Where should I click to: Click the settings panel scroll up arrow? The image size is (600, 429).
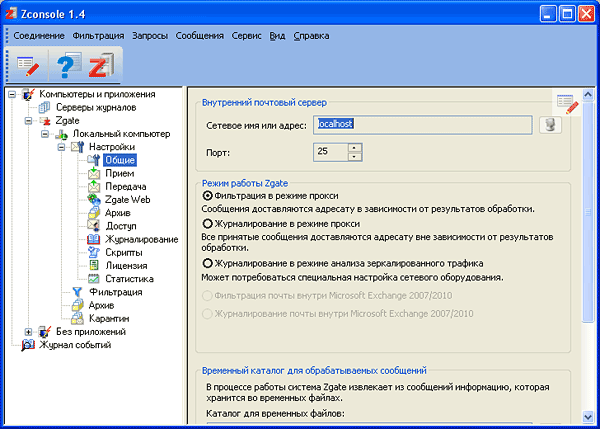click(x=588, y=94)
